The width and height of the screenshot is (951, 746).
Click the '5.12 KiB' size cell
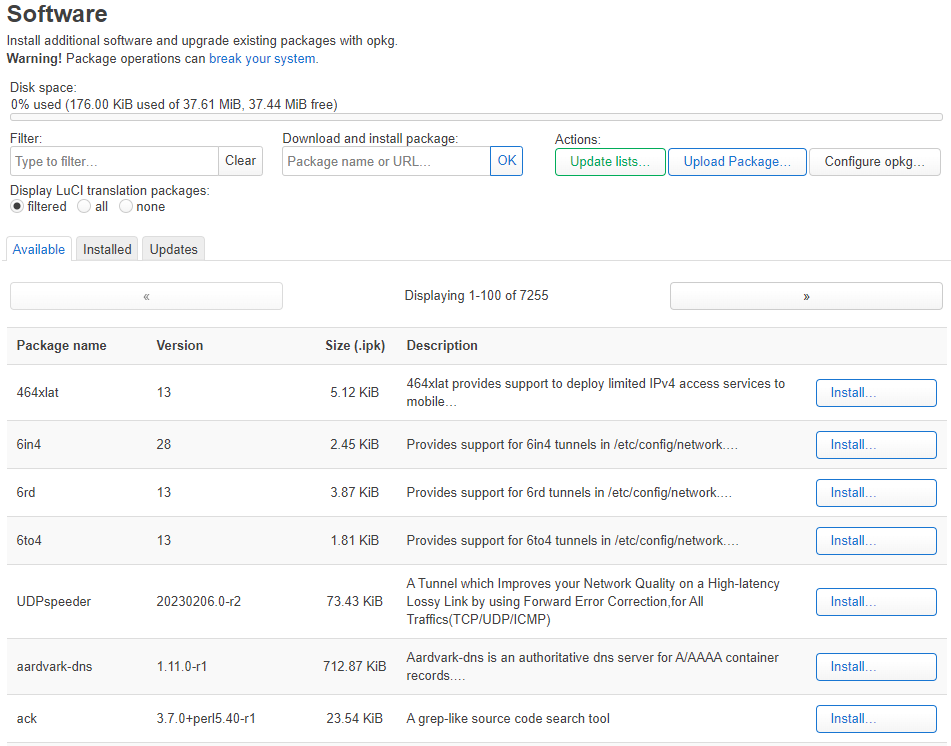tap(354, 392)
